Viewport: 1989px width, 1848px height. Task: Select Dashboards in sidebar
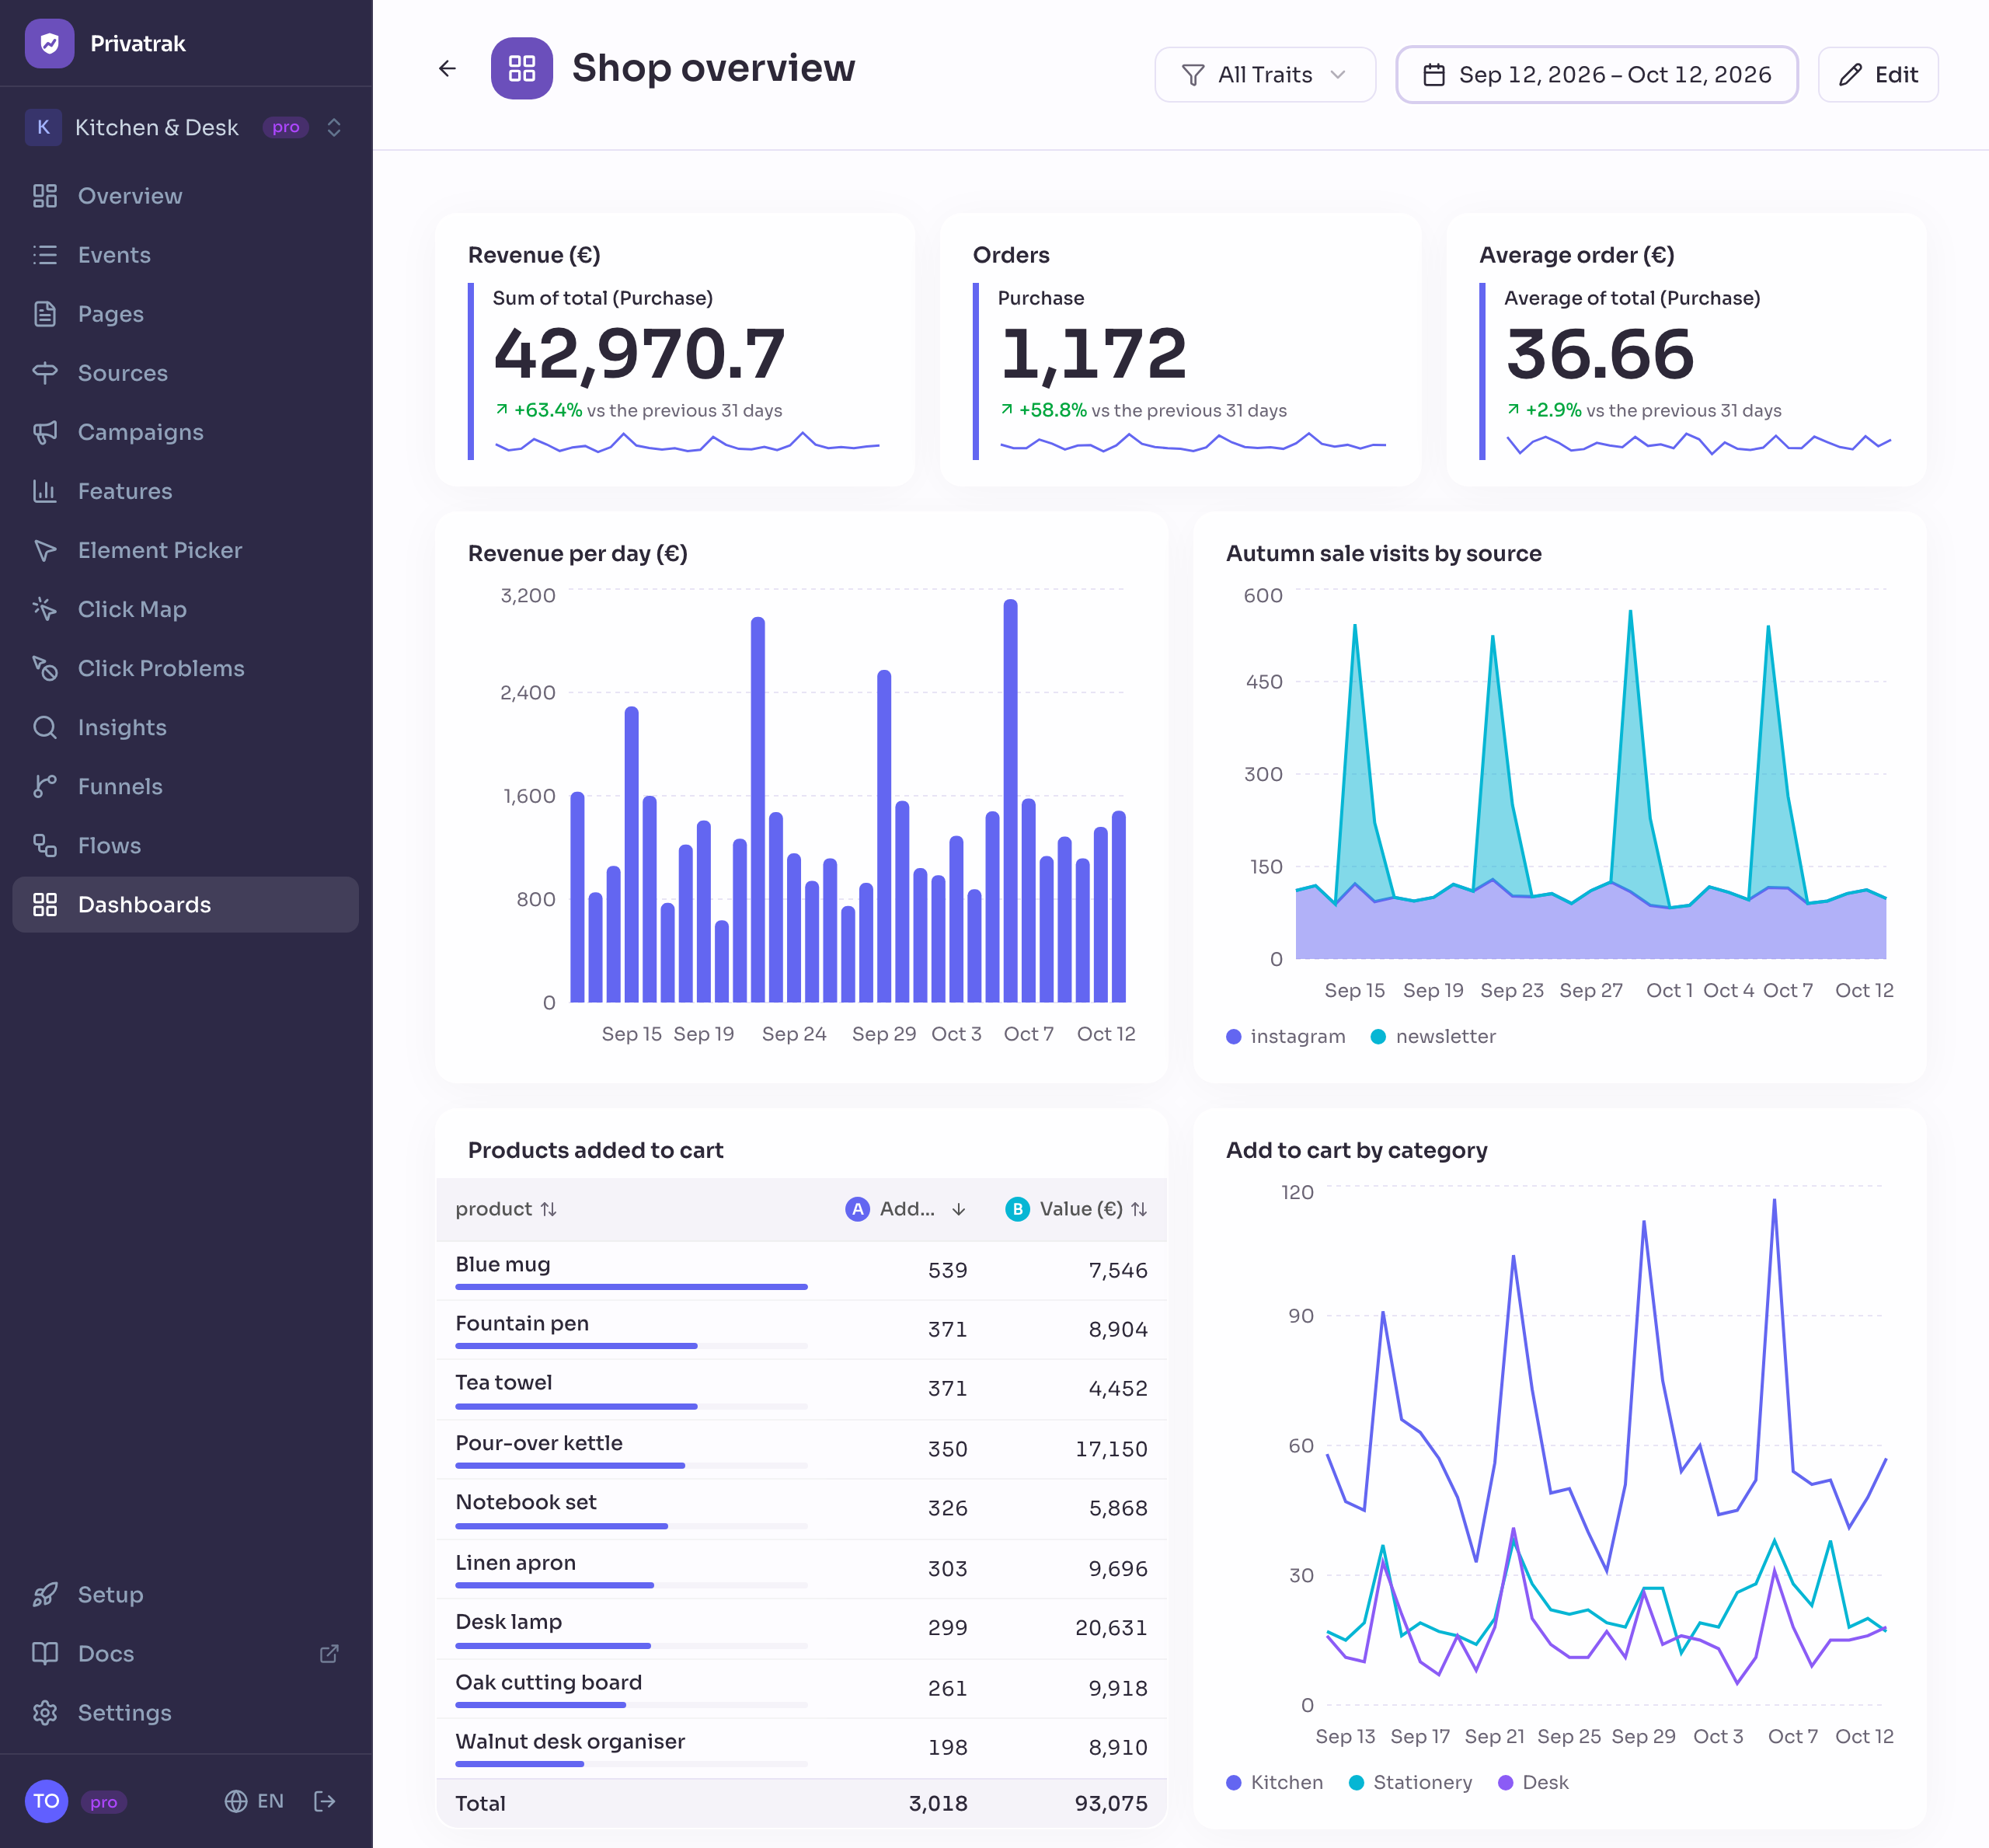tap(186, 905)
